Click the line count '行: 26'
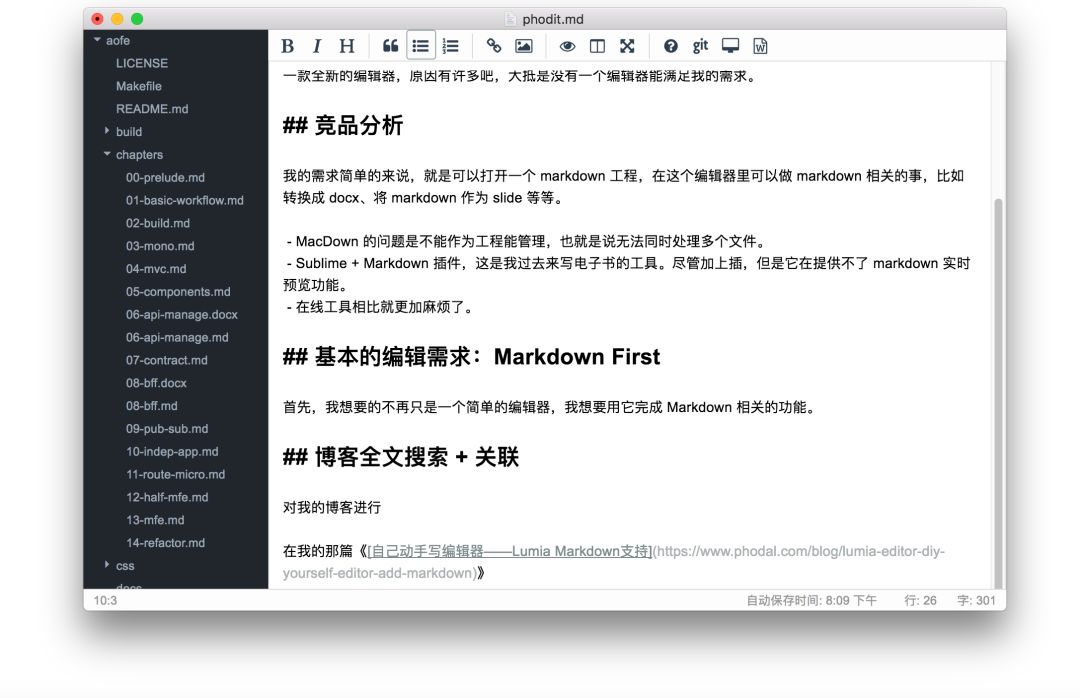The height and width of the screenshot is (698, 1080). 920,600
